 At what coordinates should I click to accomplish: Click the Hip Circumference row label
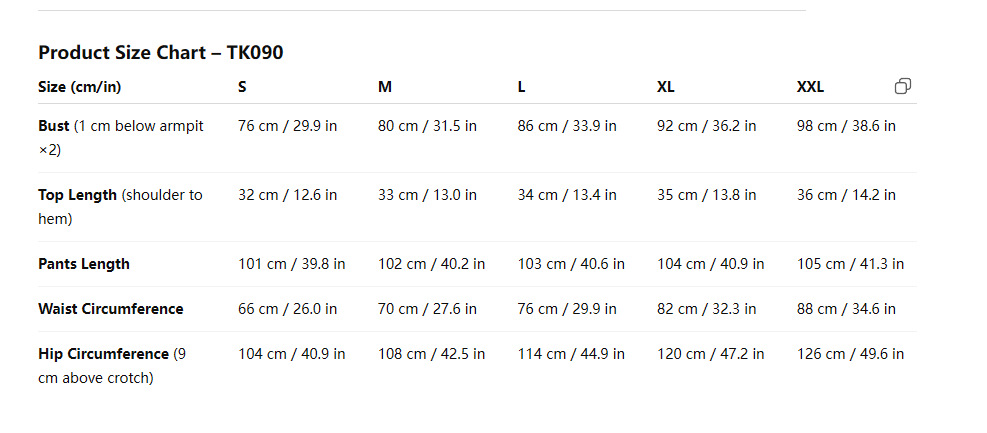pos(104,354)
